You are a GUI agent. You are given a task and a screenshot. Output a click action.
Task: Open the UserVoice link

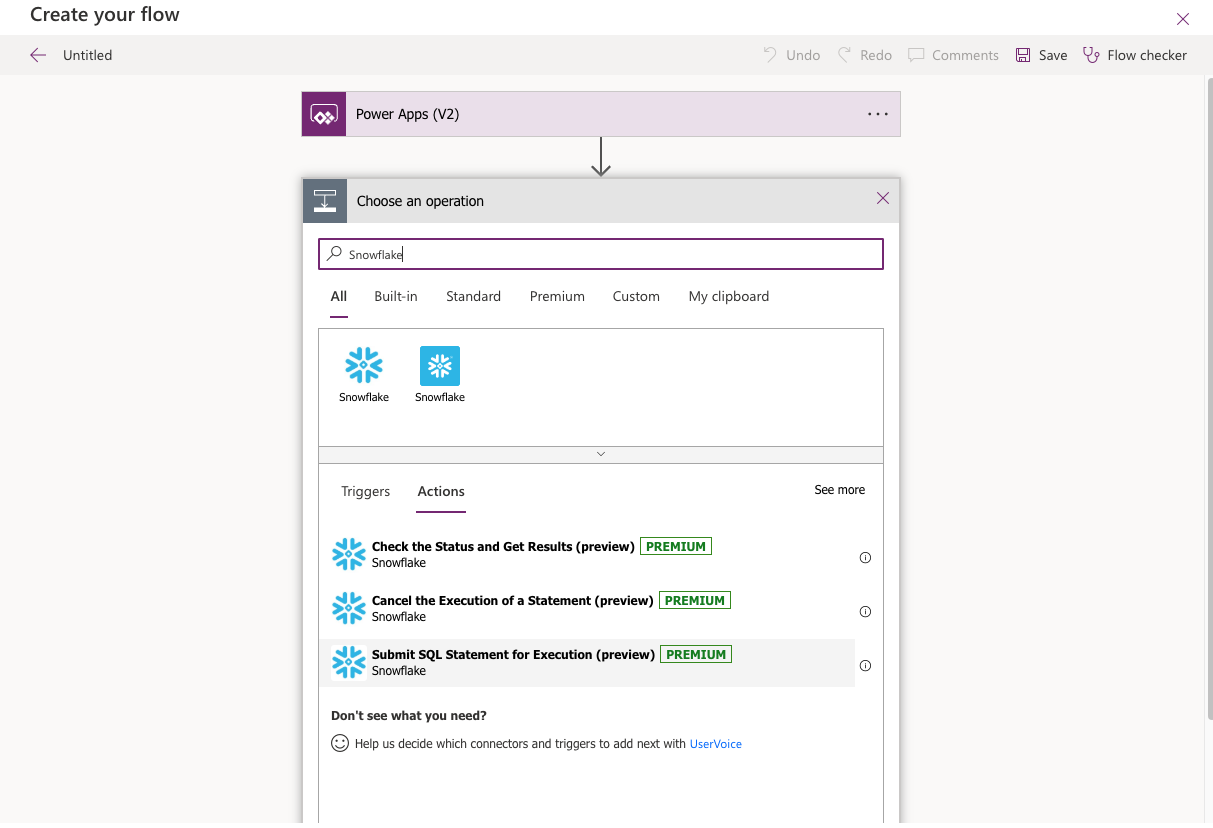click(x=715, y=744)
